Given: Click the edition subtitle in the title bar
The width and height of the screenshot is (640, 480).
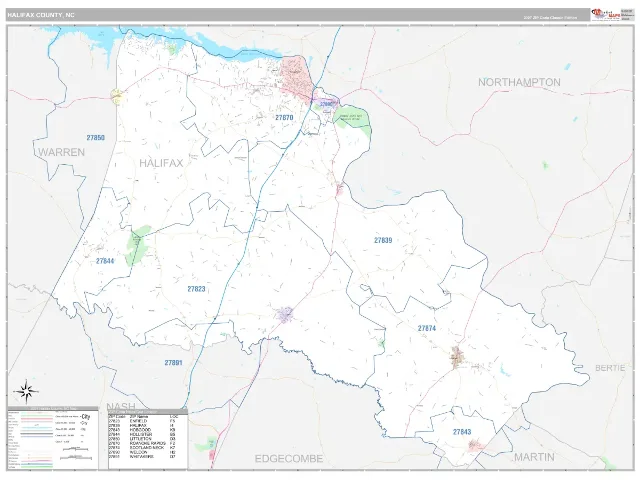Looking at the screenshot, I should click(x=551, y=18).
